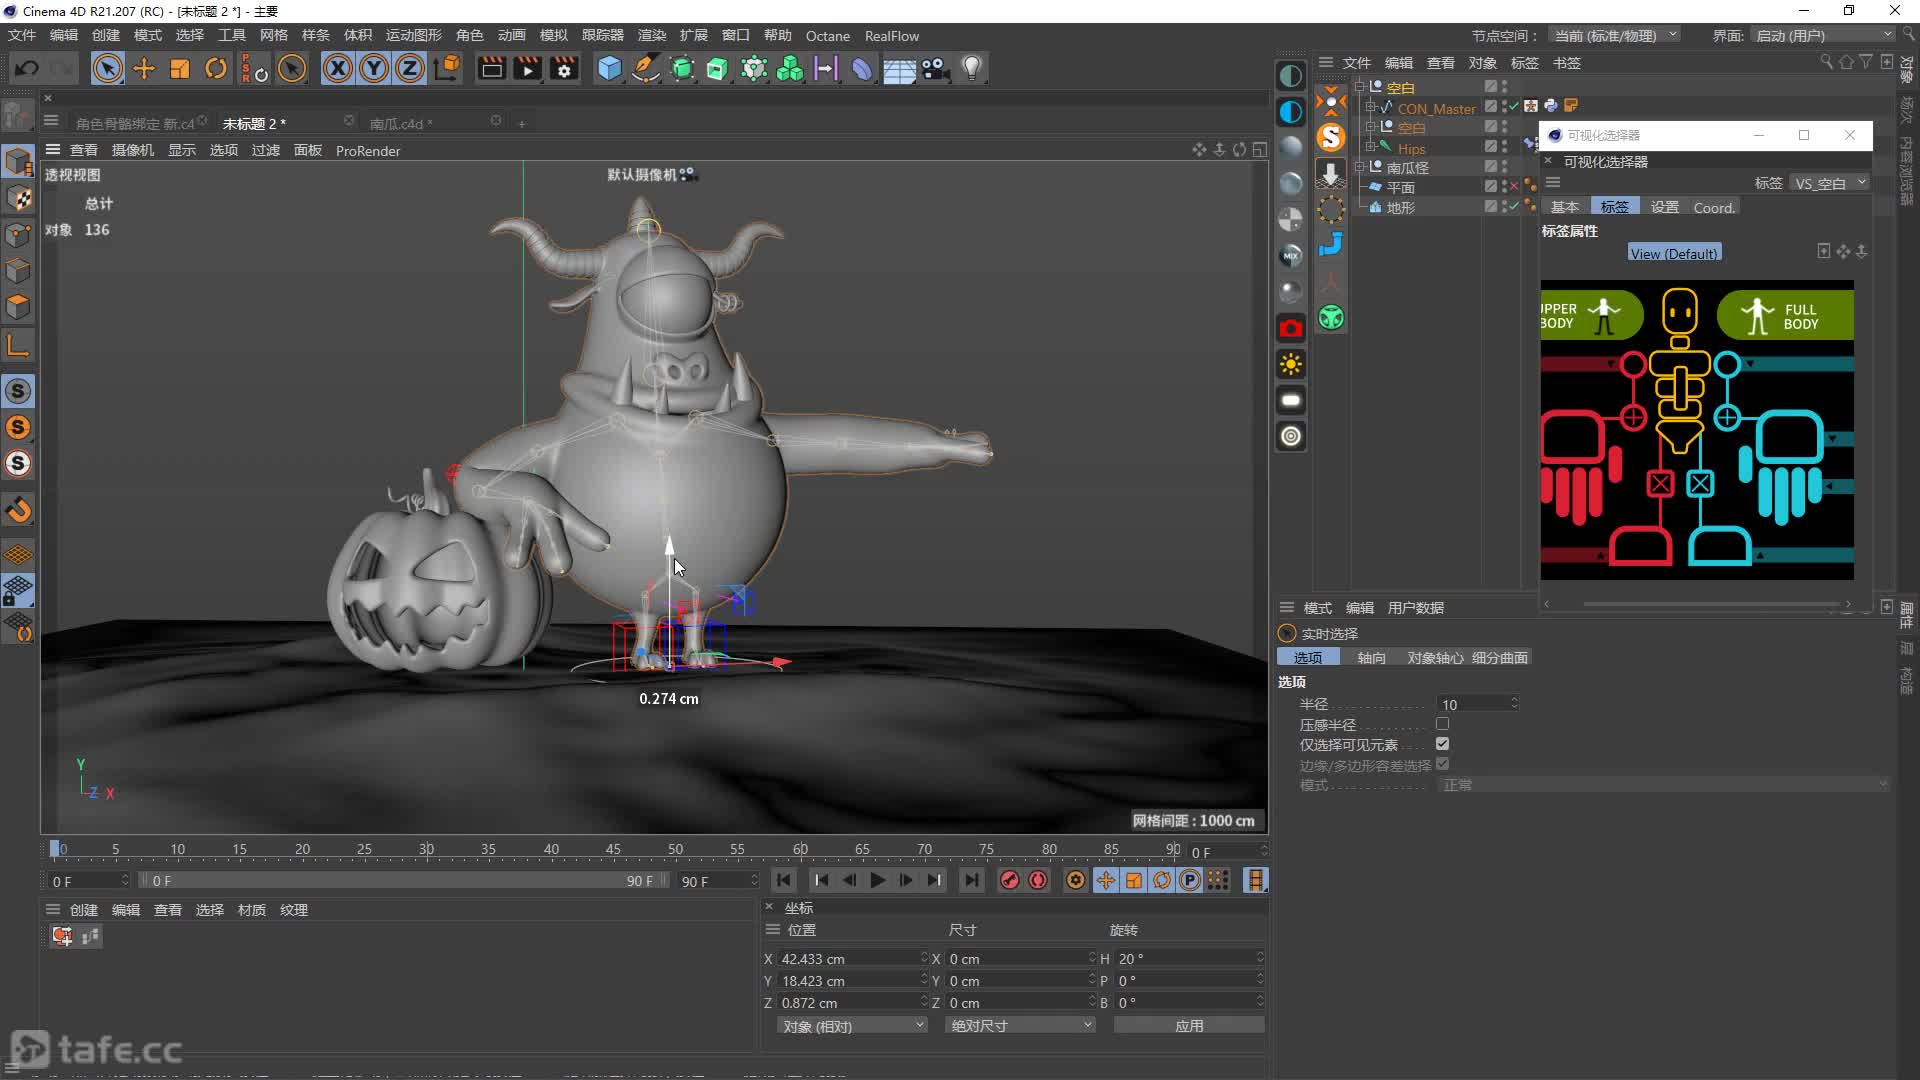Select the Live Selection tool in the toolbar
Viewport: 1920px width, 1080px height.
pos(107,68)
